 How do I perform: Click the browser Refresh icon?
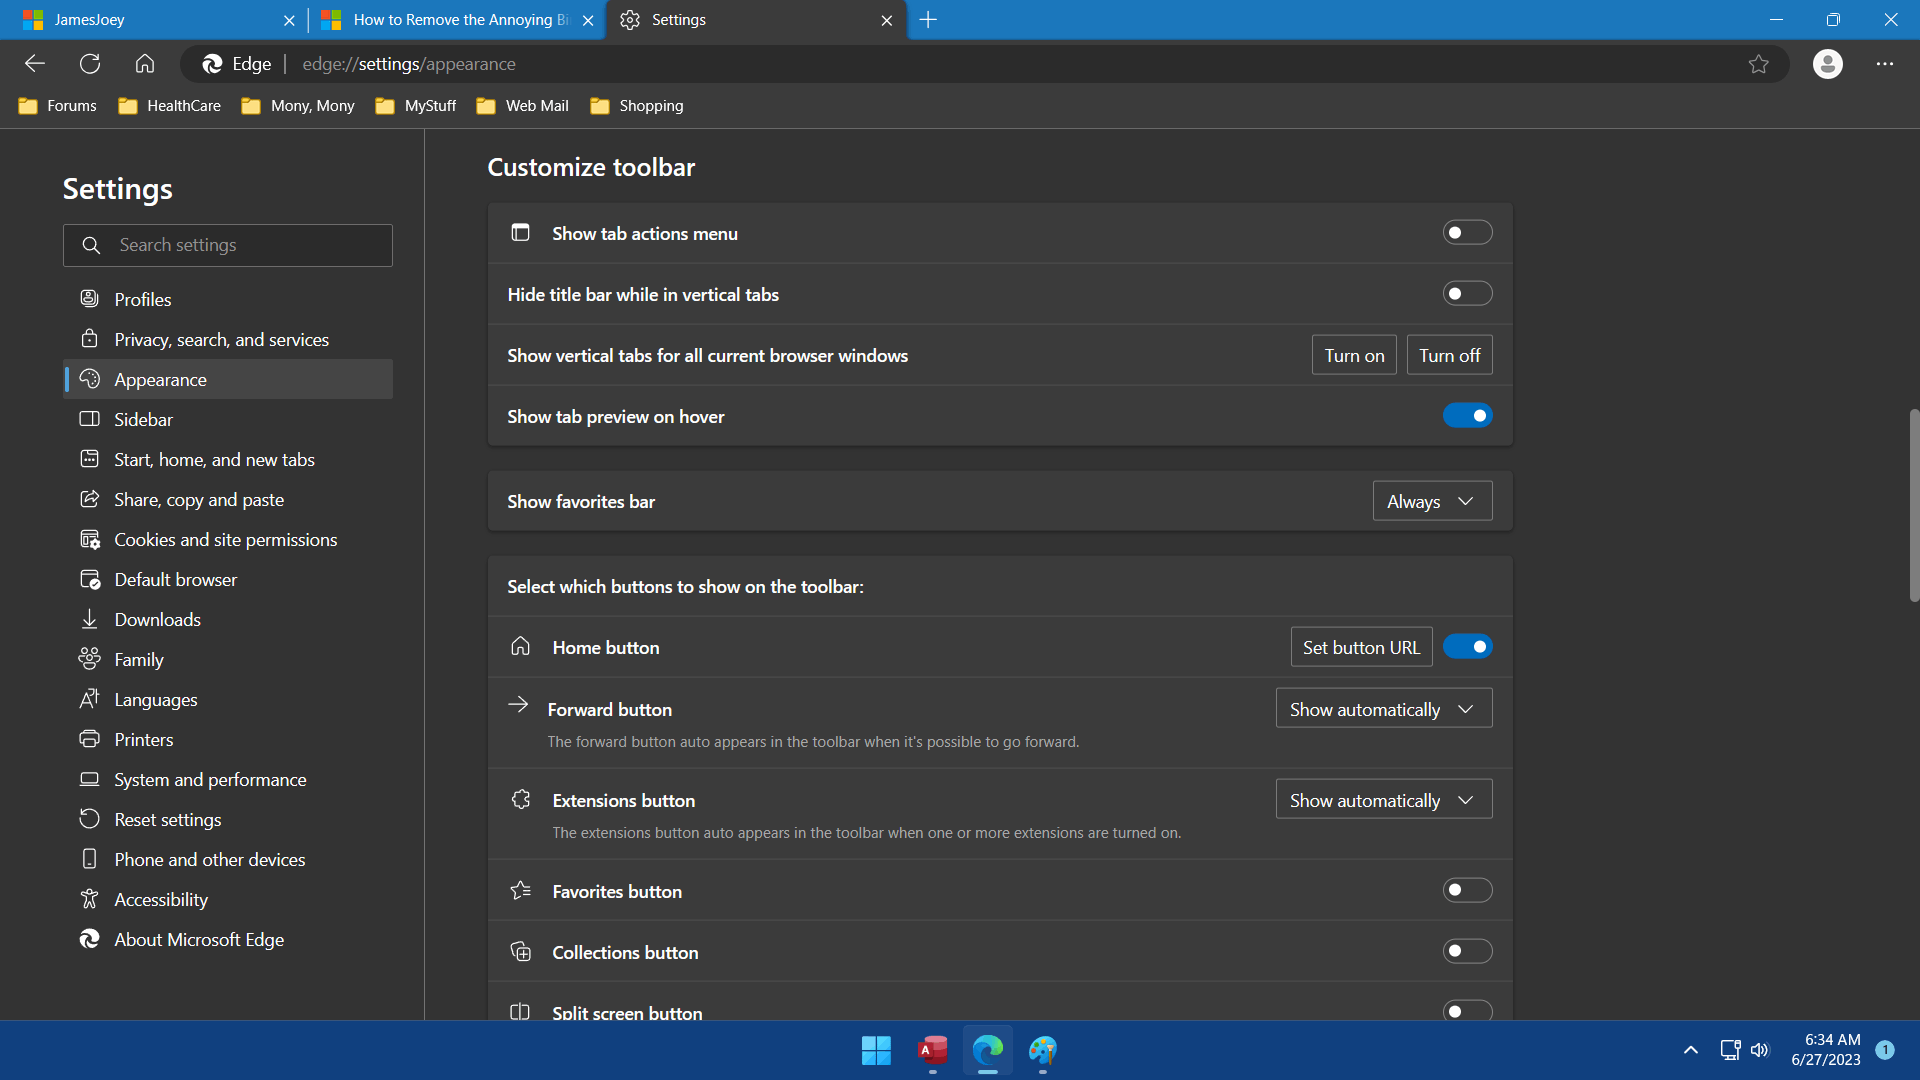90,64
